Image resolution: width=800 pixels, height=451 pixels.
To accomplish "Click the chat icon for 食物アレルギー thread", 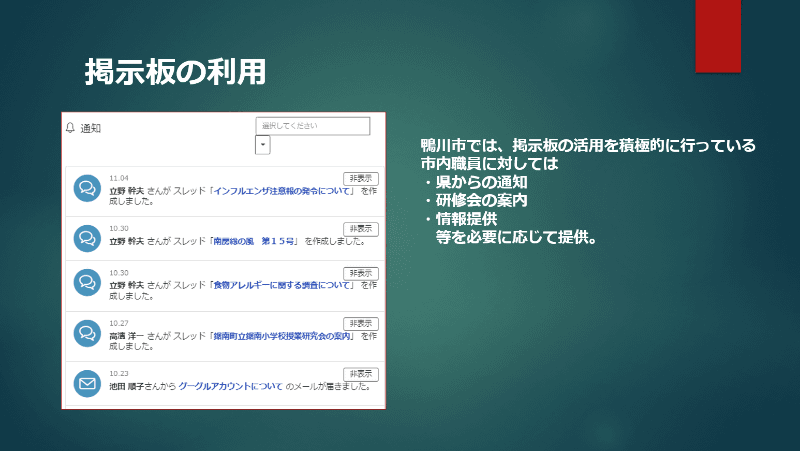I will coord(87,282).
